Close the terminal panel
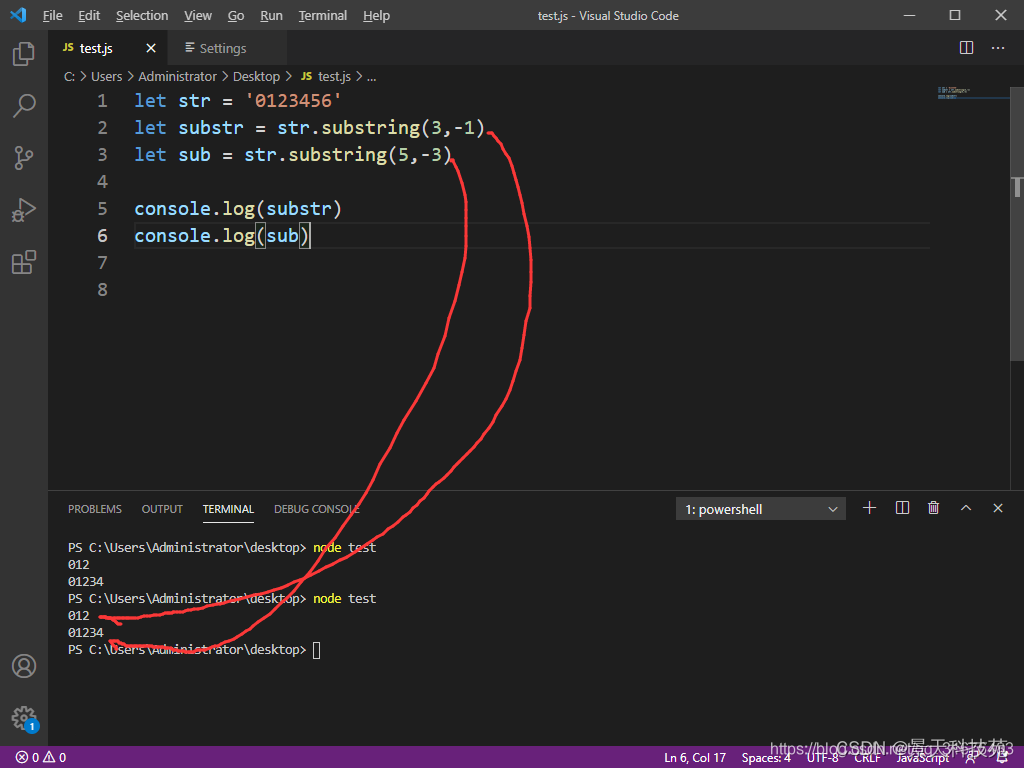 pos(998,508)
